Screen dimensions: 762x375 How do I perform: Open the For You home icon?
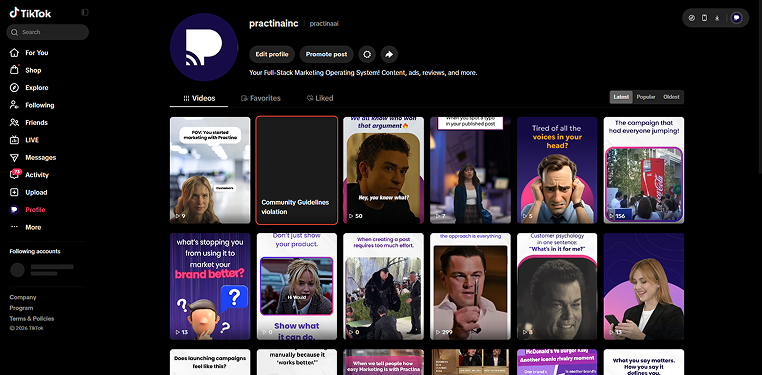click(x=15, y=52)
